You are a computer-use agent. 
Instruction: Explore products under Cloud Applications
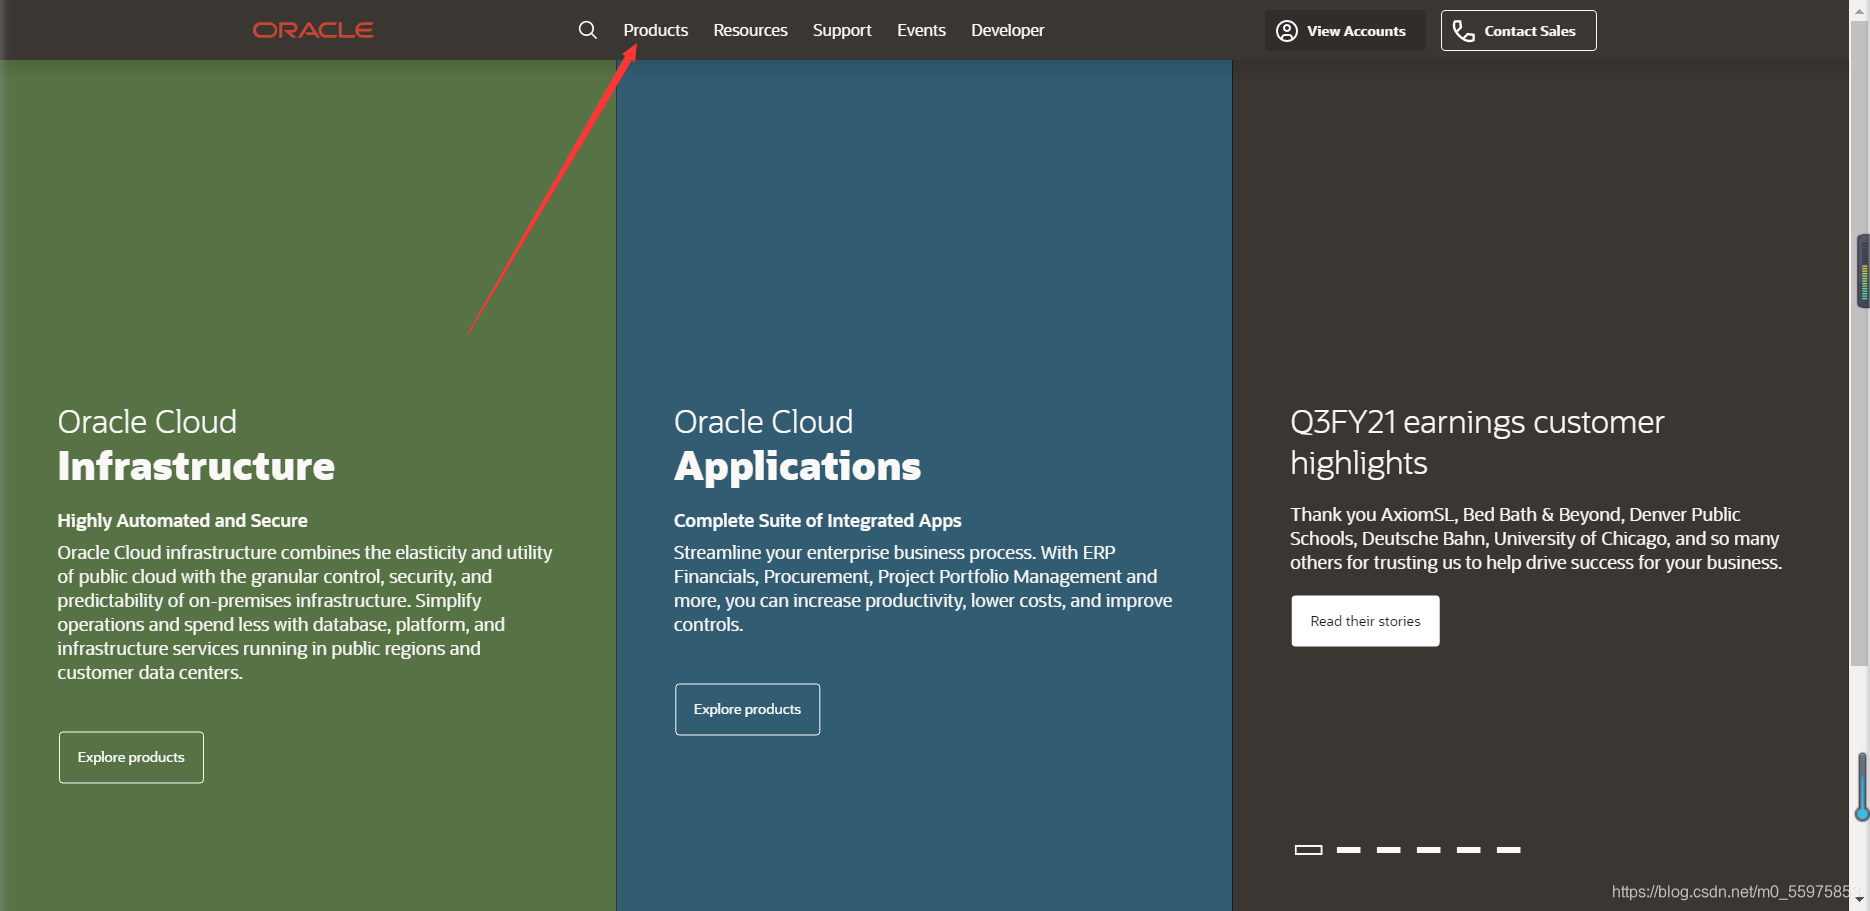(747, 709)
